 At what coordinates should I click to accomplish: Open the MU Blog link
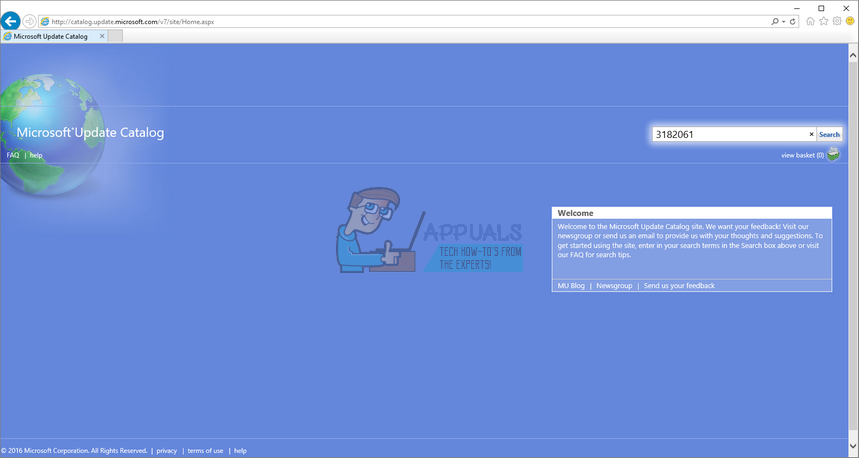pyautogui.click(x=571, y=286)
